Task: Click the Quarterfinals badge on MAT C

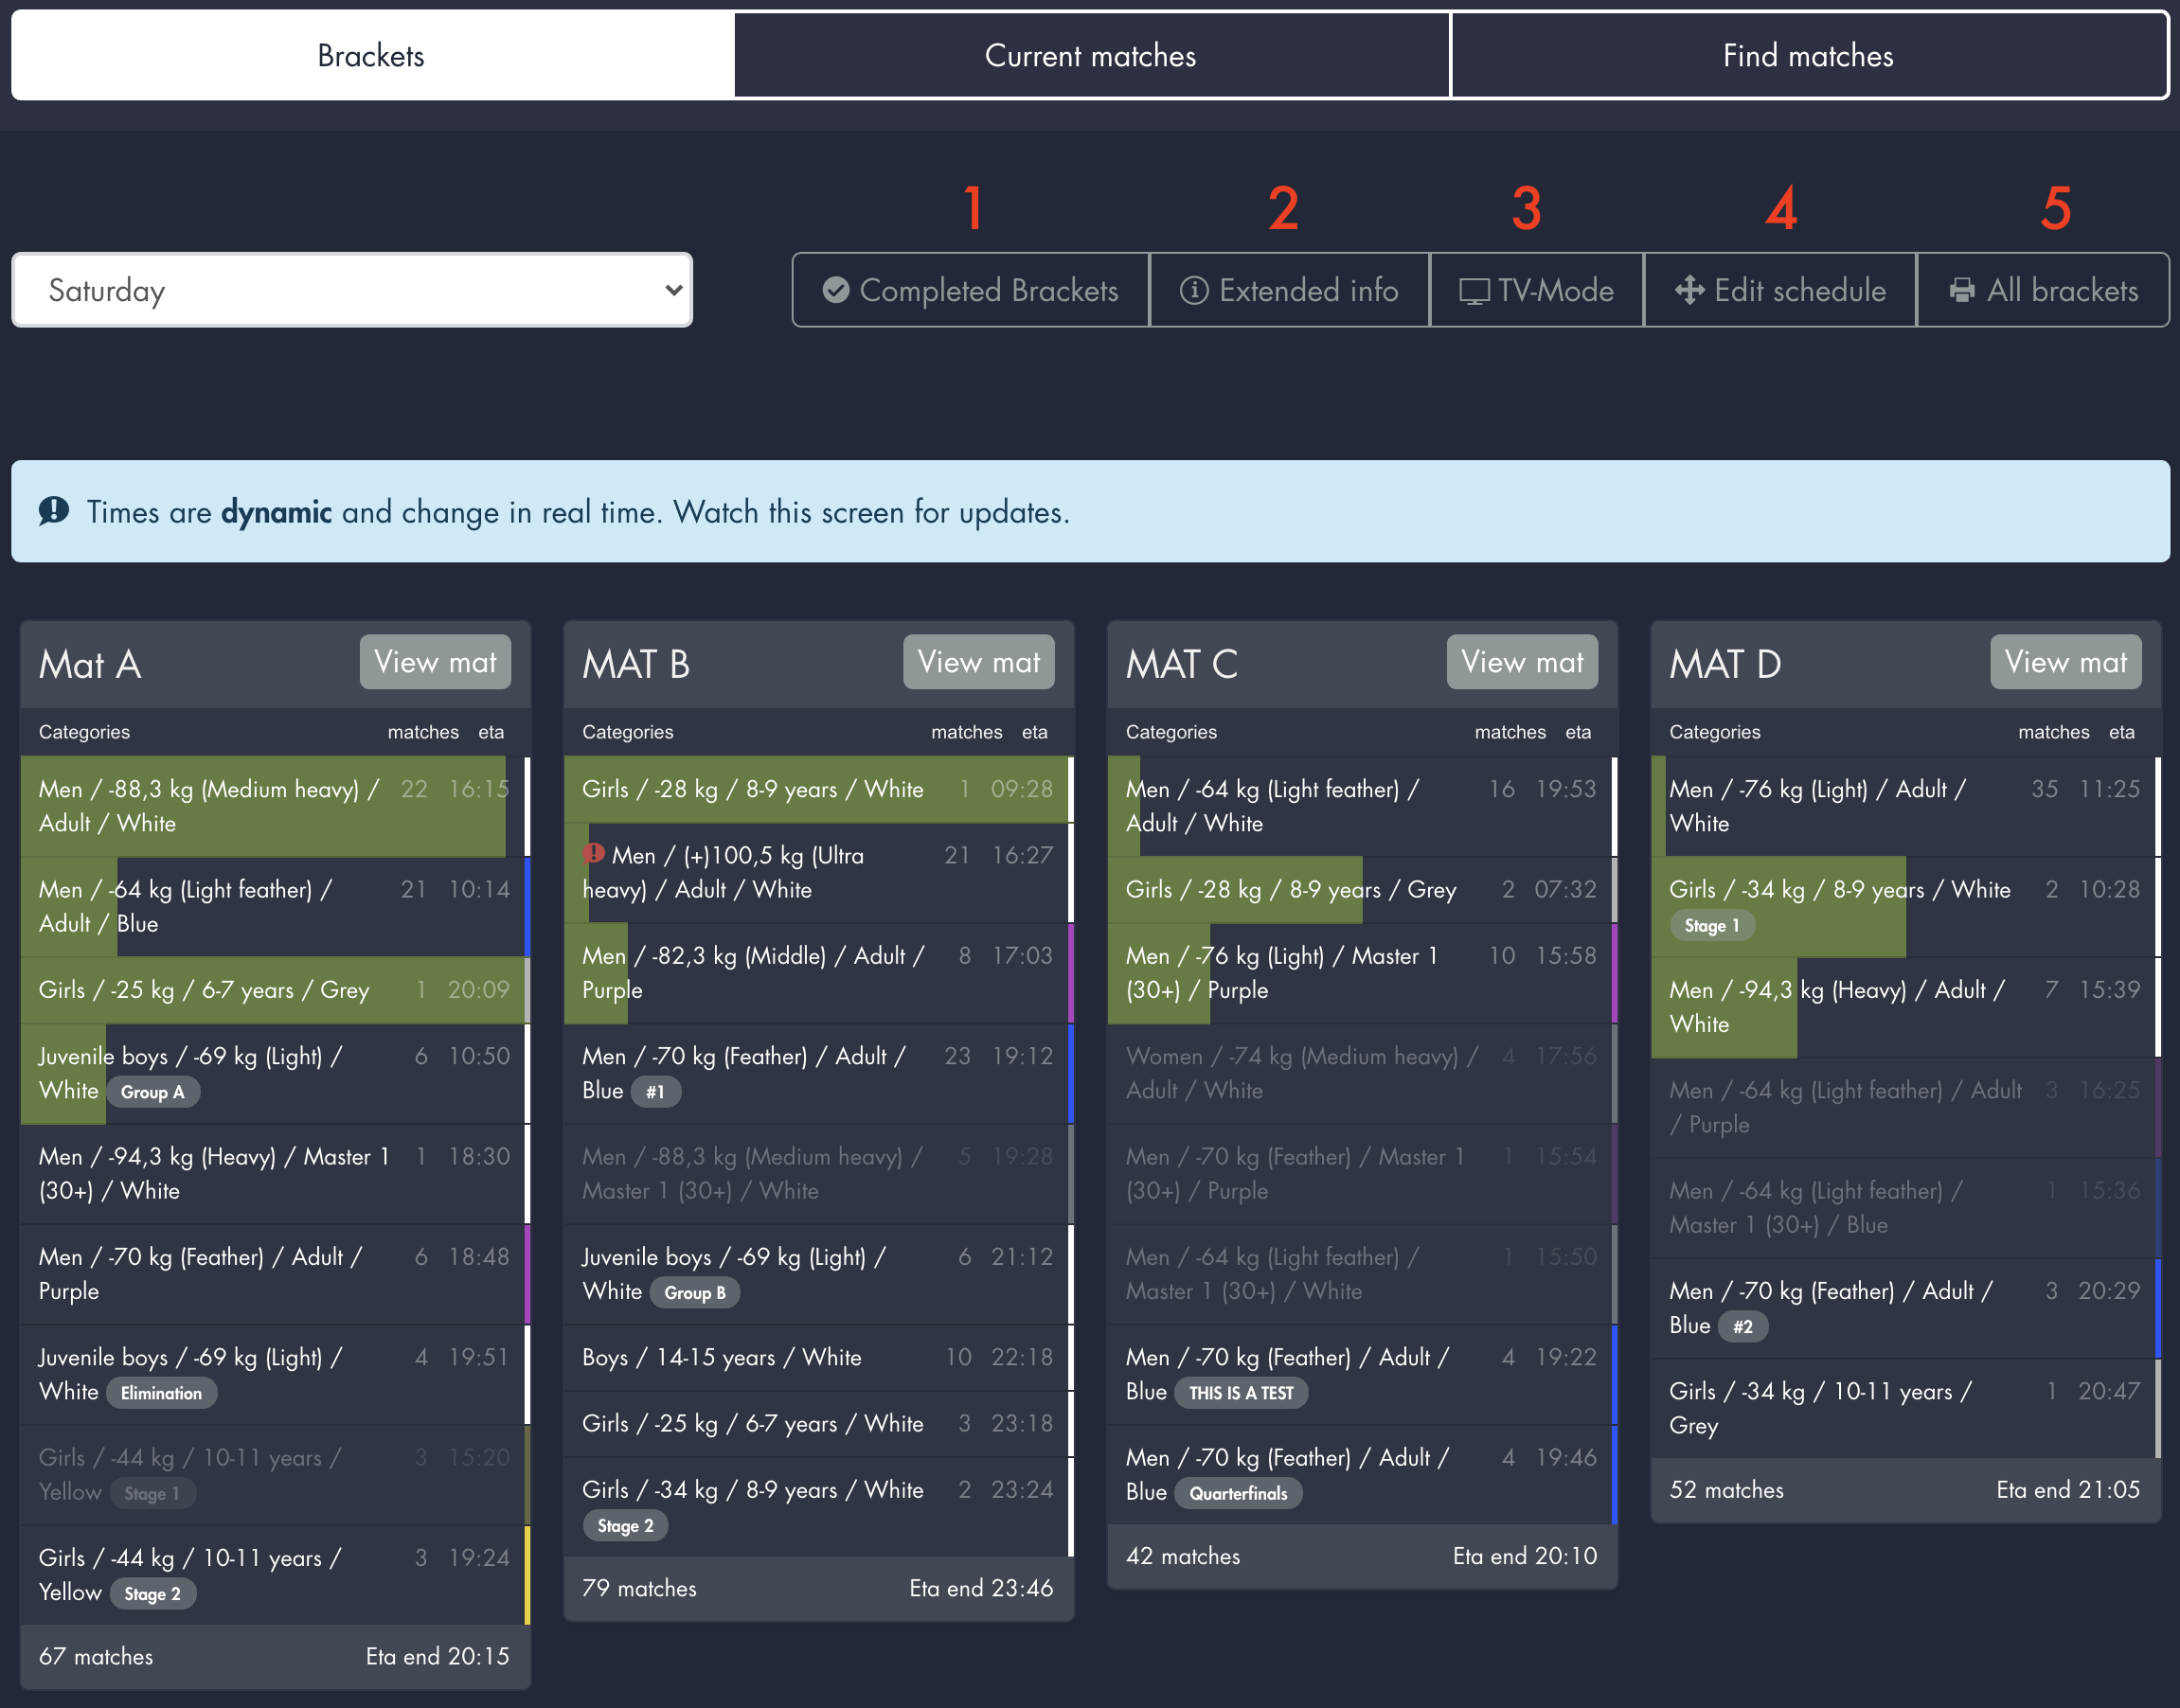Action: point(1238,1493)
